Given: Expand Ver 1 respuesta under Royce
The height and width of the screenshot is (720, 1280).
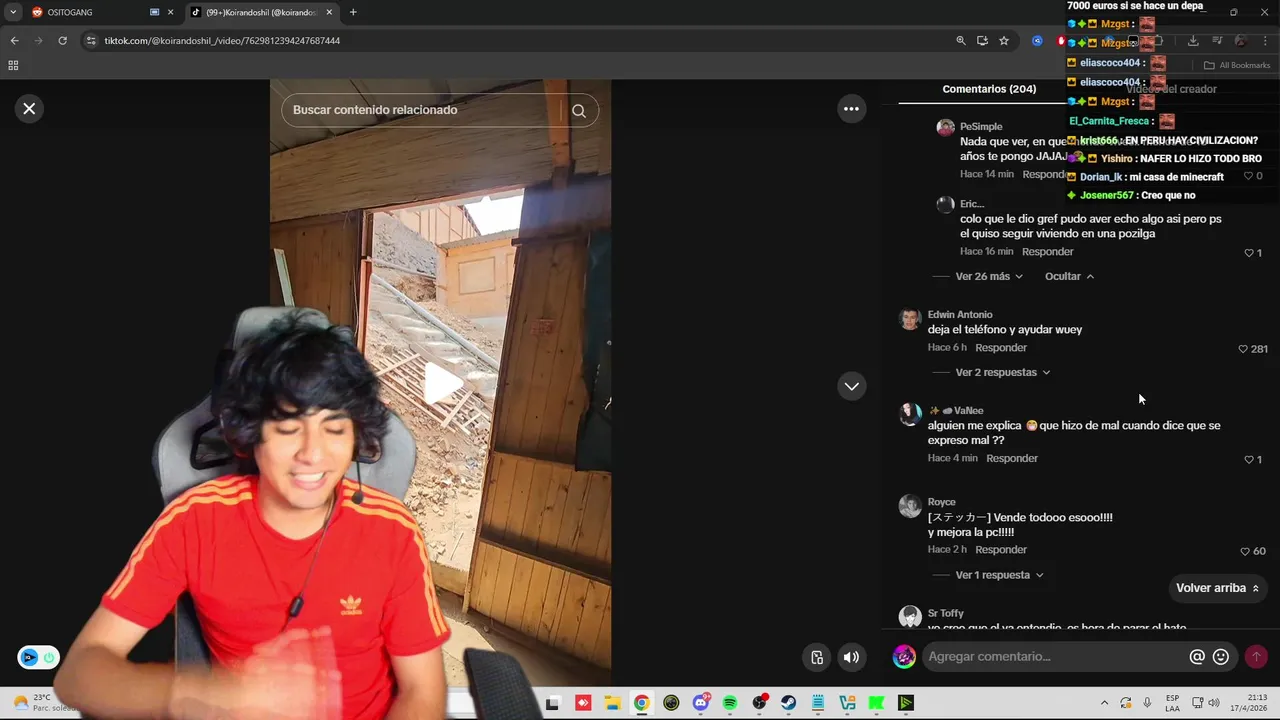Looking at the screenshot, I should 999,575.
